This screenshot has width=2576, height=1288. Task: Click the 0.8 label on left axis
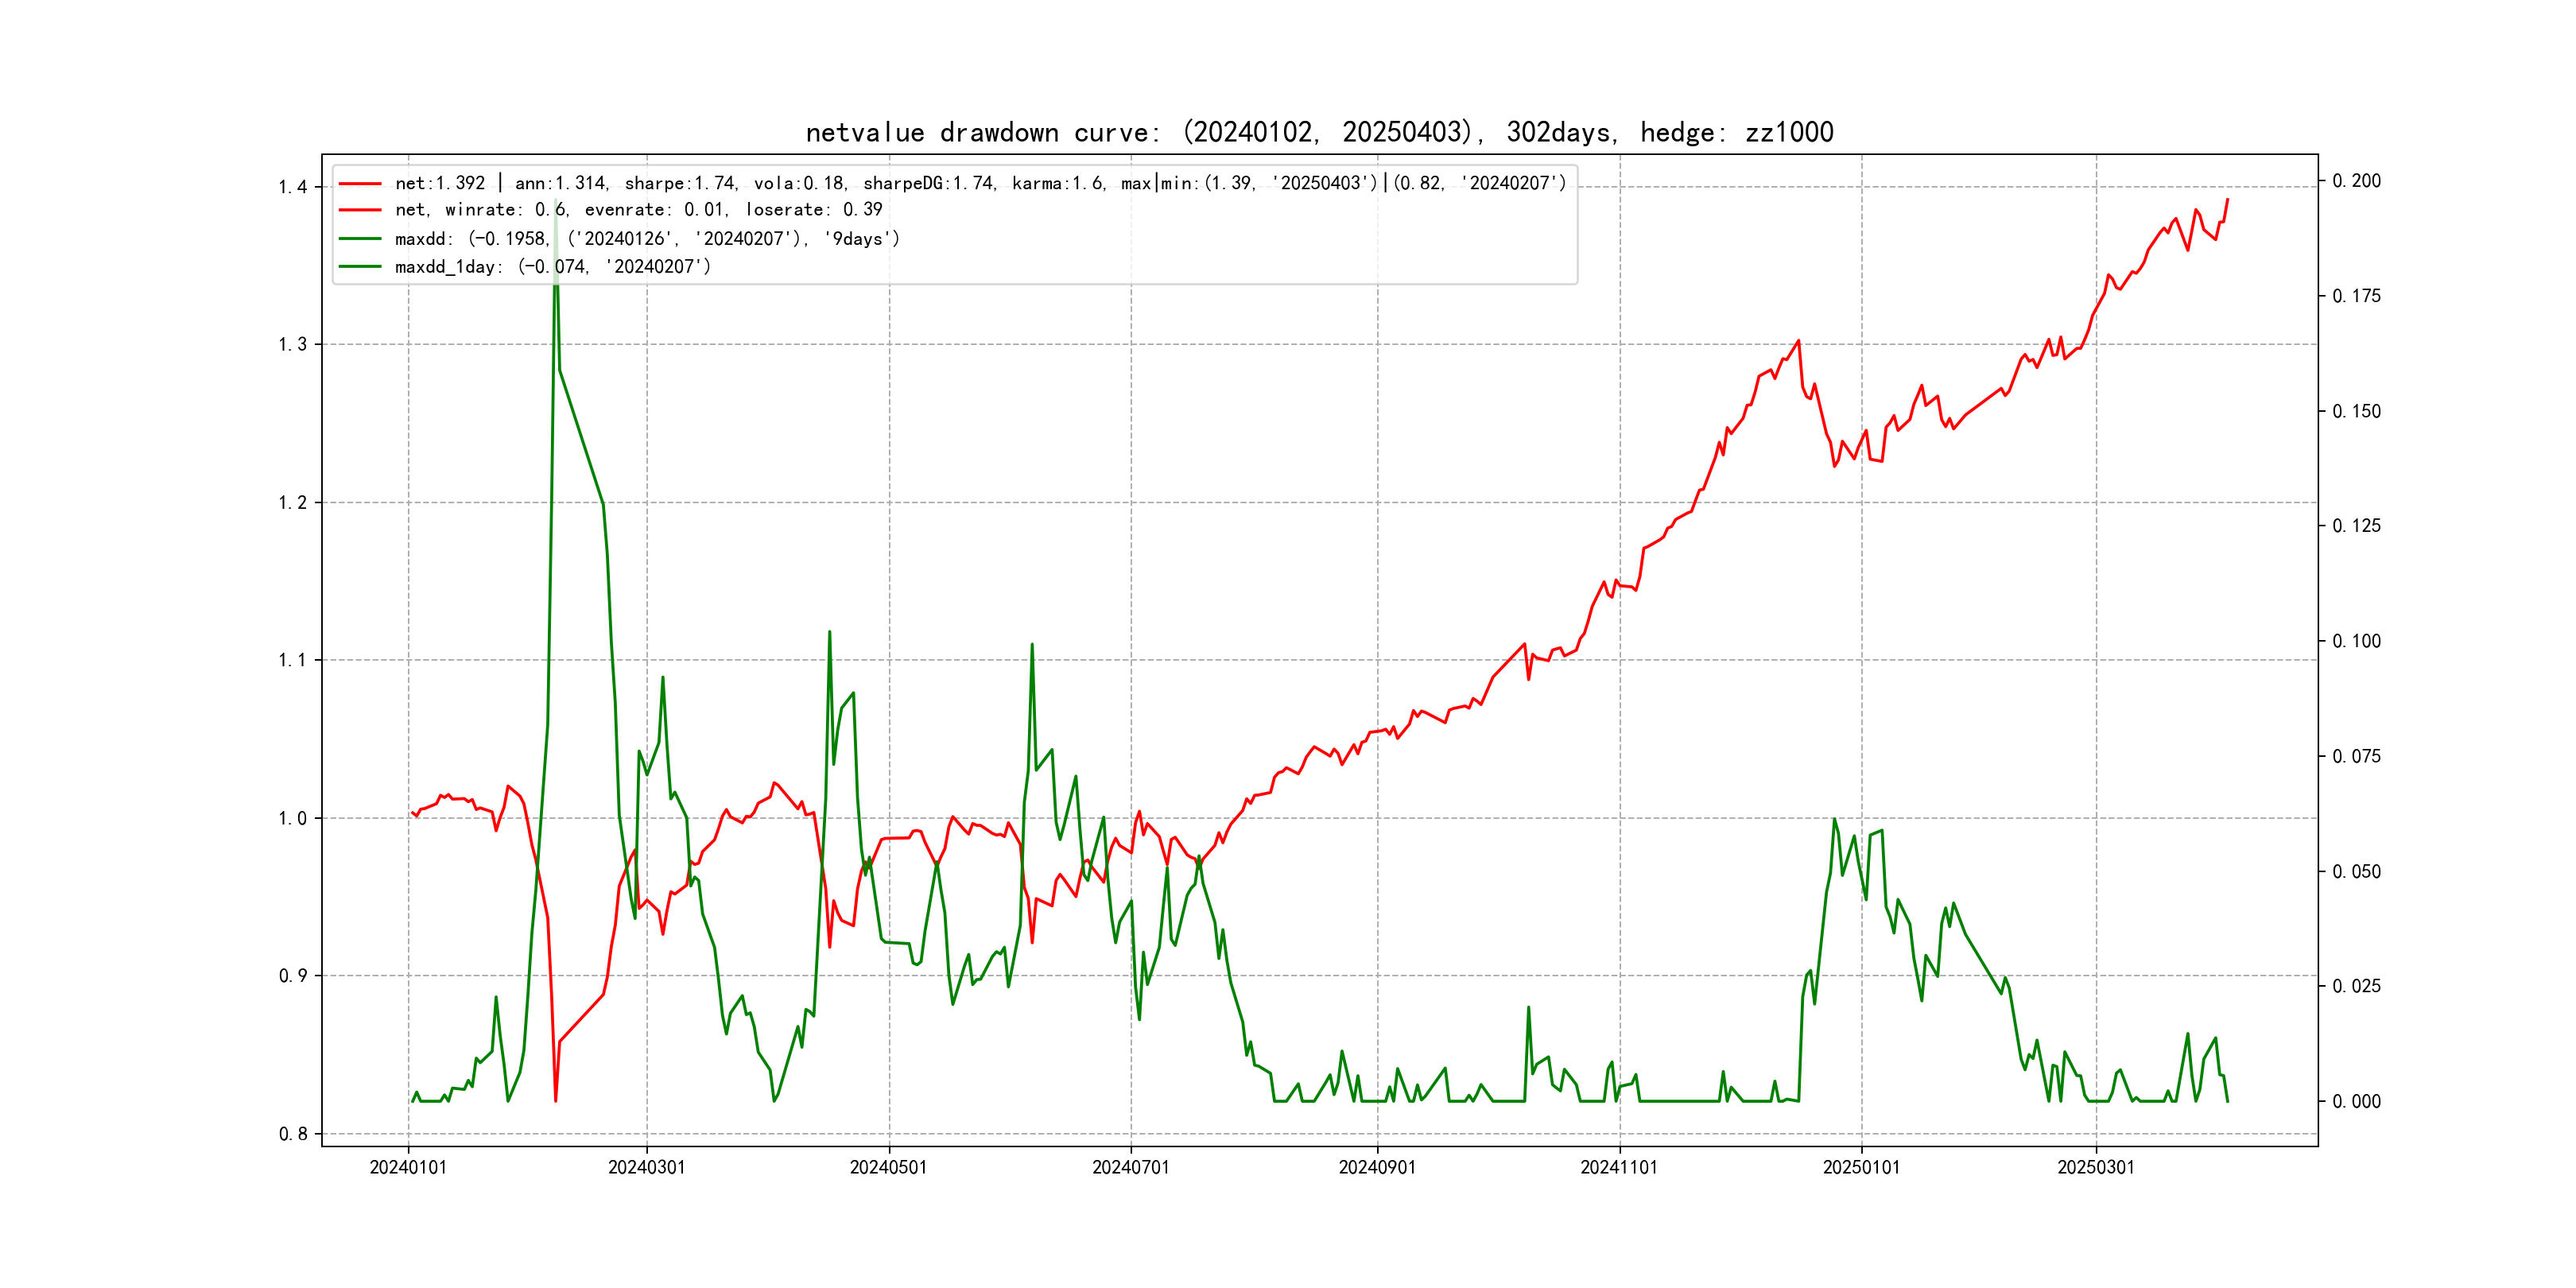(293, 1134)
